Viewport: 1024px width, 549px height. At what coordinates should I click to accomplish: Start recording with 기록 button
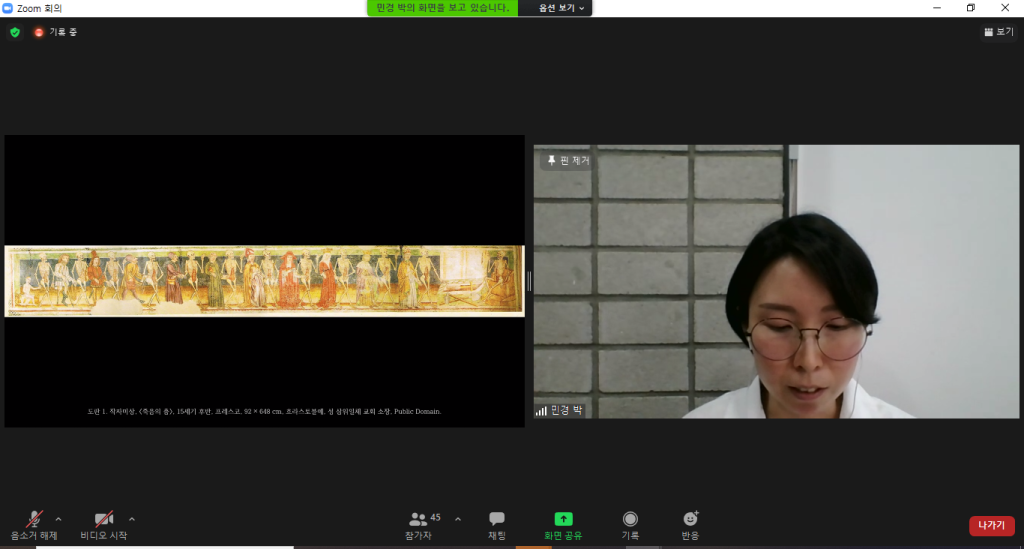(630, 525)
